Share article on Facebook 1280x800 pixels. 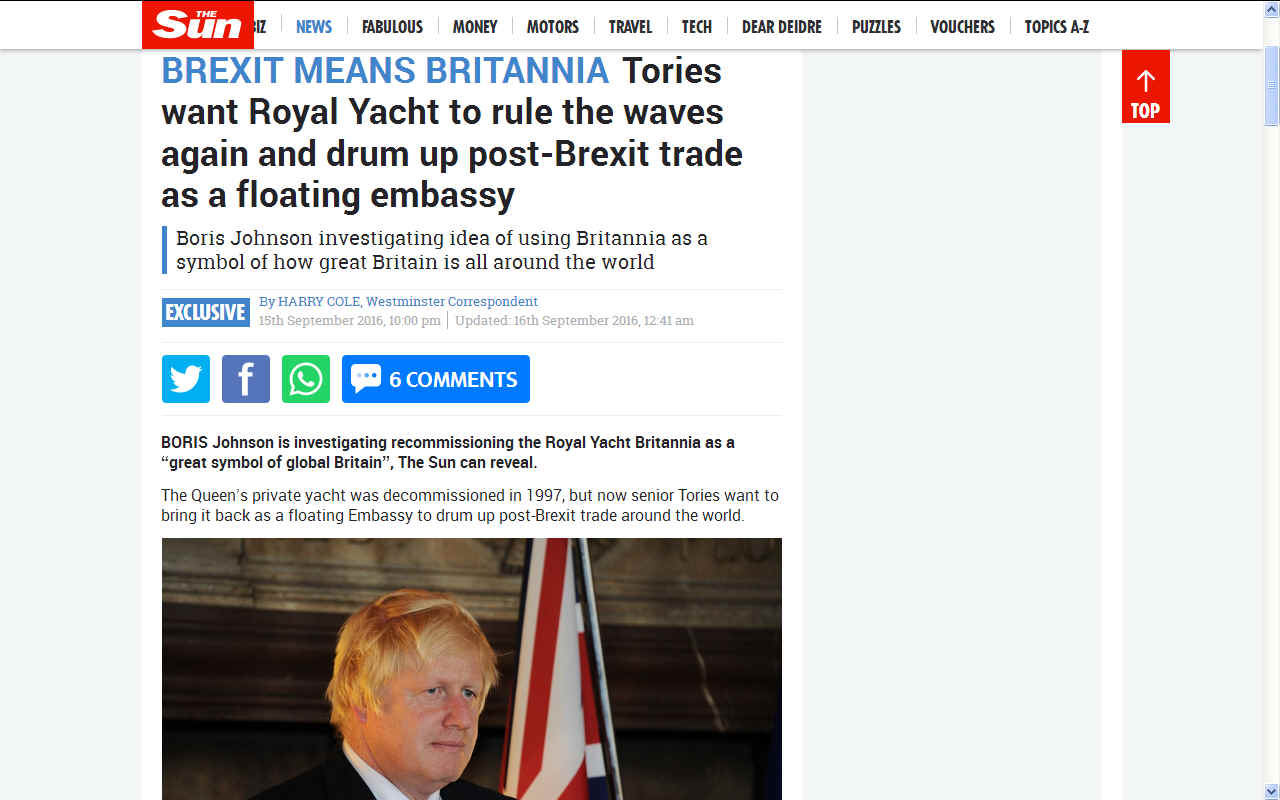point(246,379)
